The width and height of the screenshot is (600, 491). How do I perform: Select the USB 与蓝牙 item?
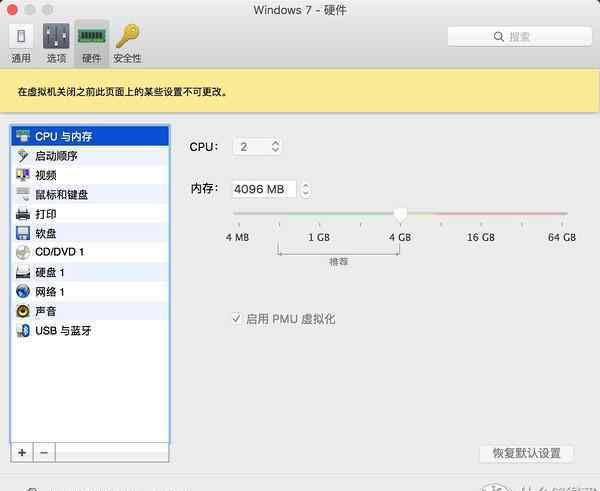90,330
